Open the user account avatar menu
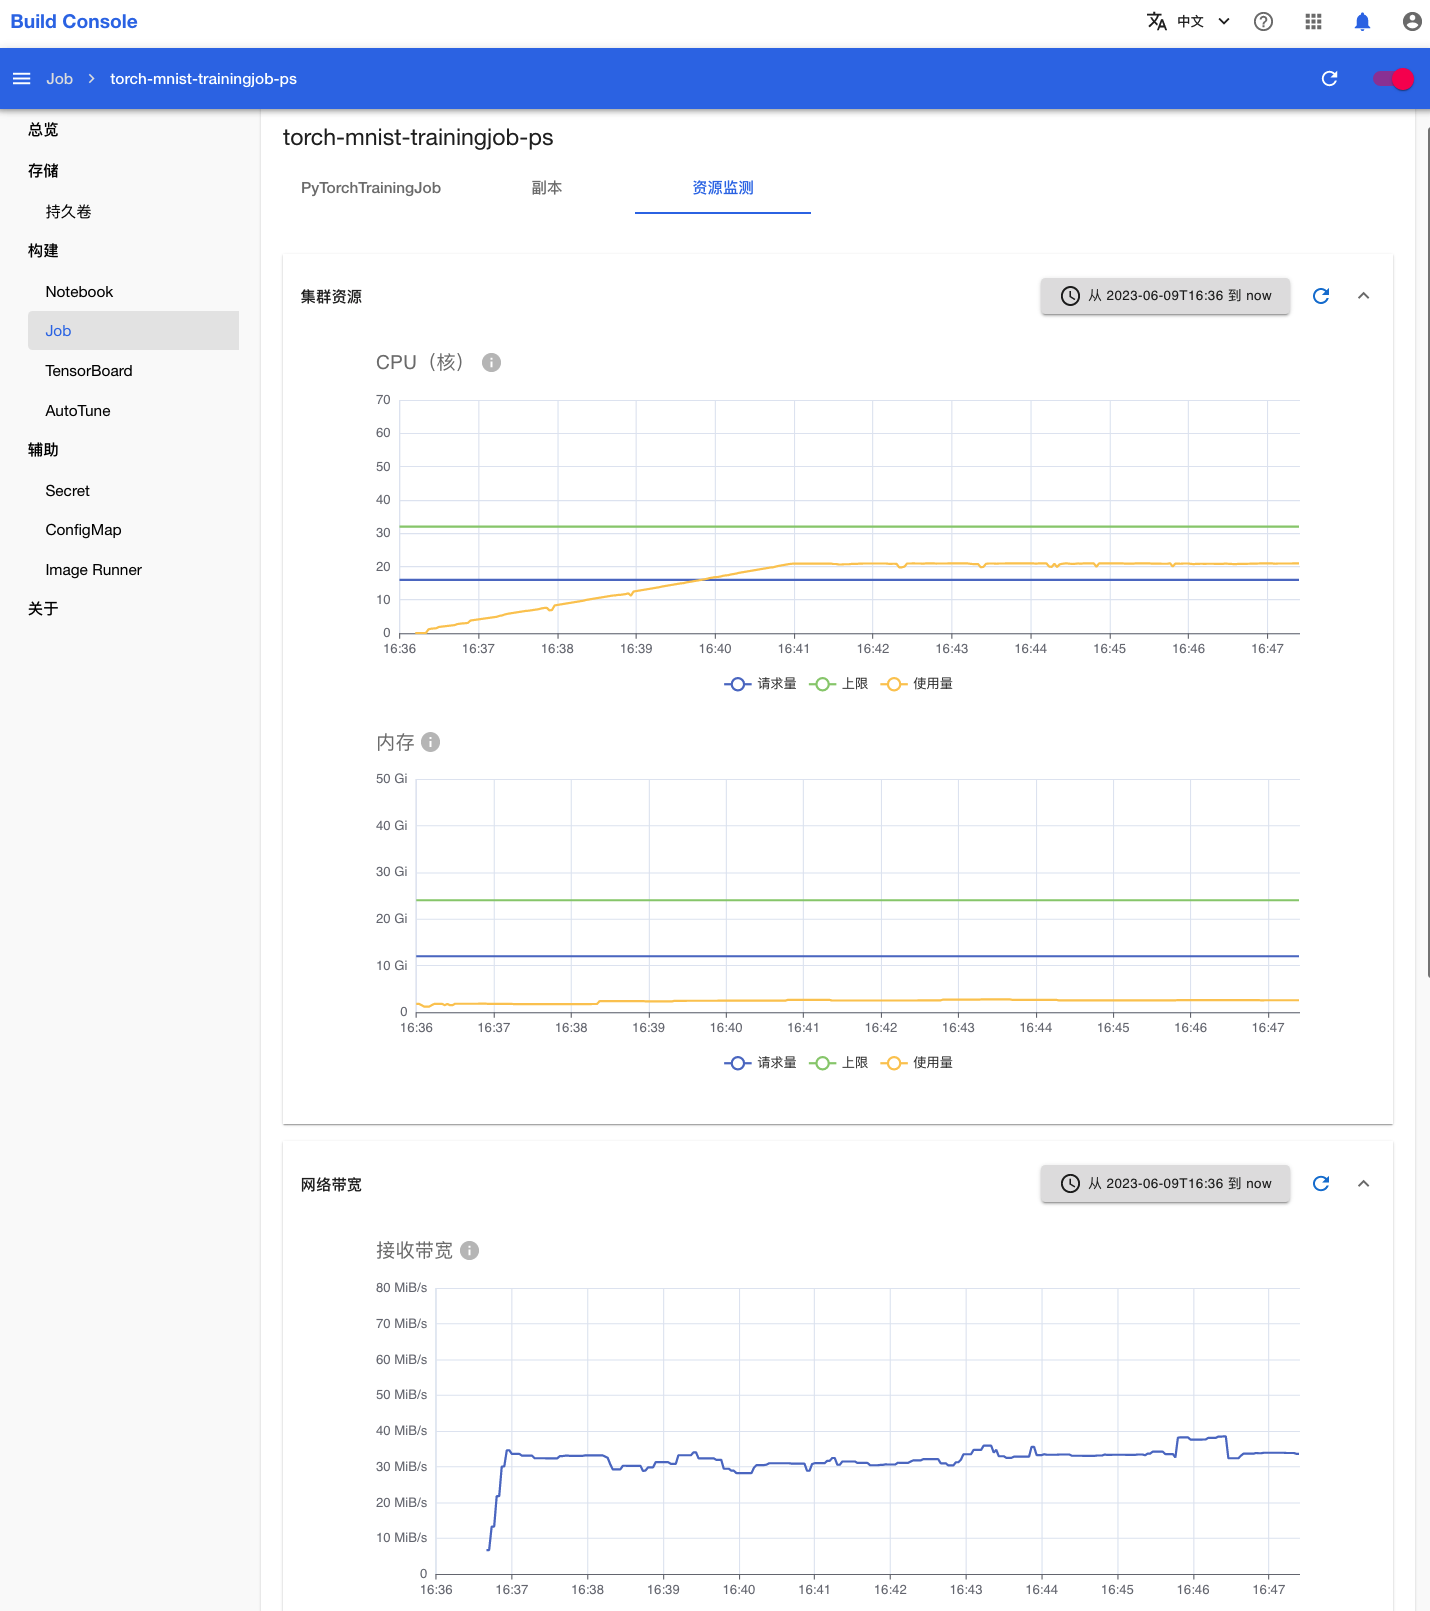This screenshot has width=1430, height=1611. coord(1412,22)
